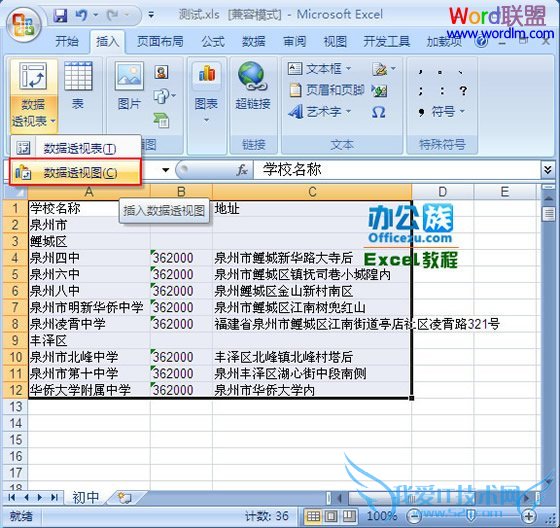Select cell containing 华侨大学附属中学
Screen dimensions: 560x528
[x=89, y=390]
